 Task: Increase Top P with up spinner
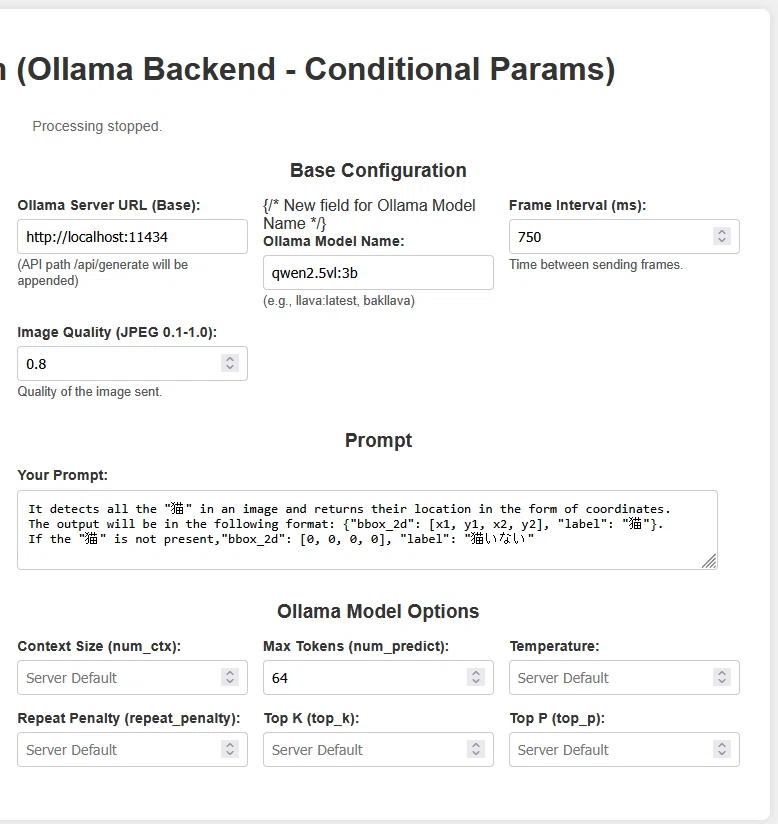[722, 745]
